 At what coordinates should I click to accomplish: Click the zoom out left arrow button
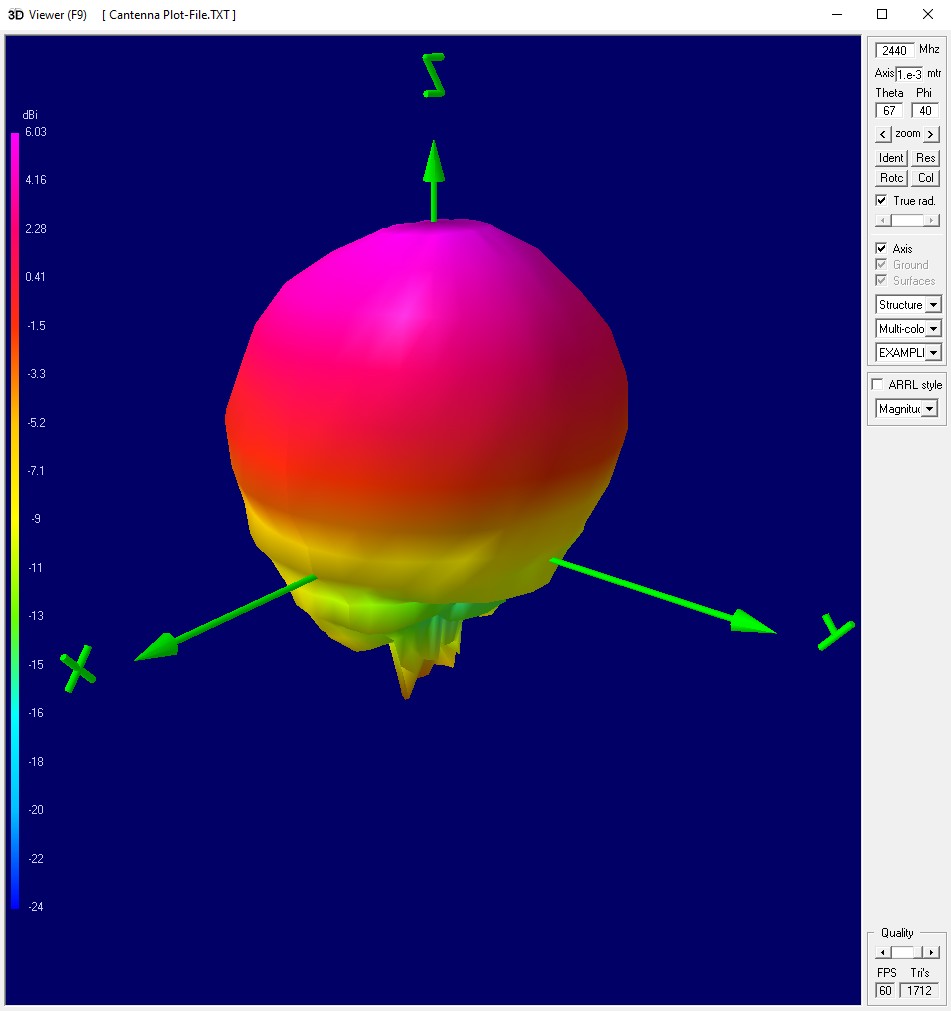pyautogui.click(x=883, y=134)
